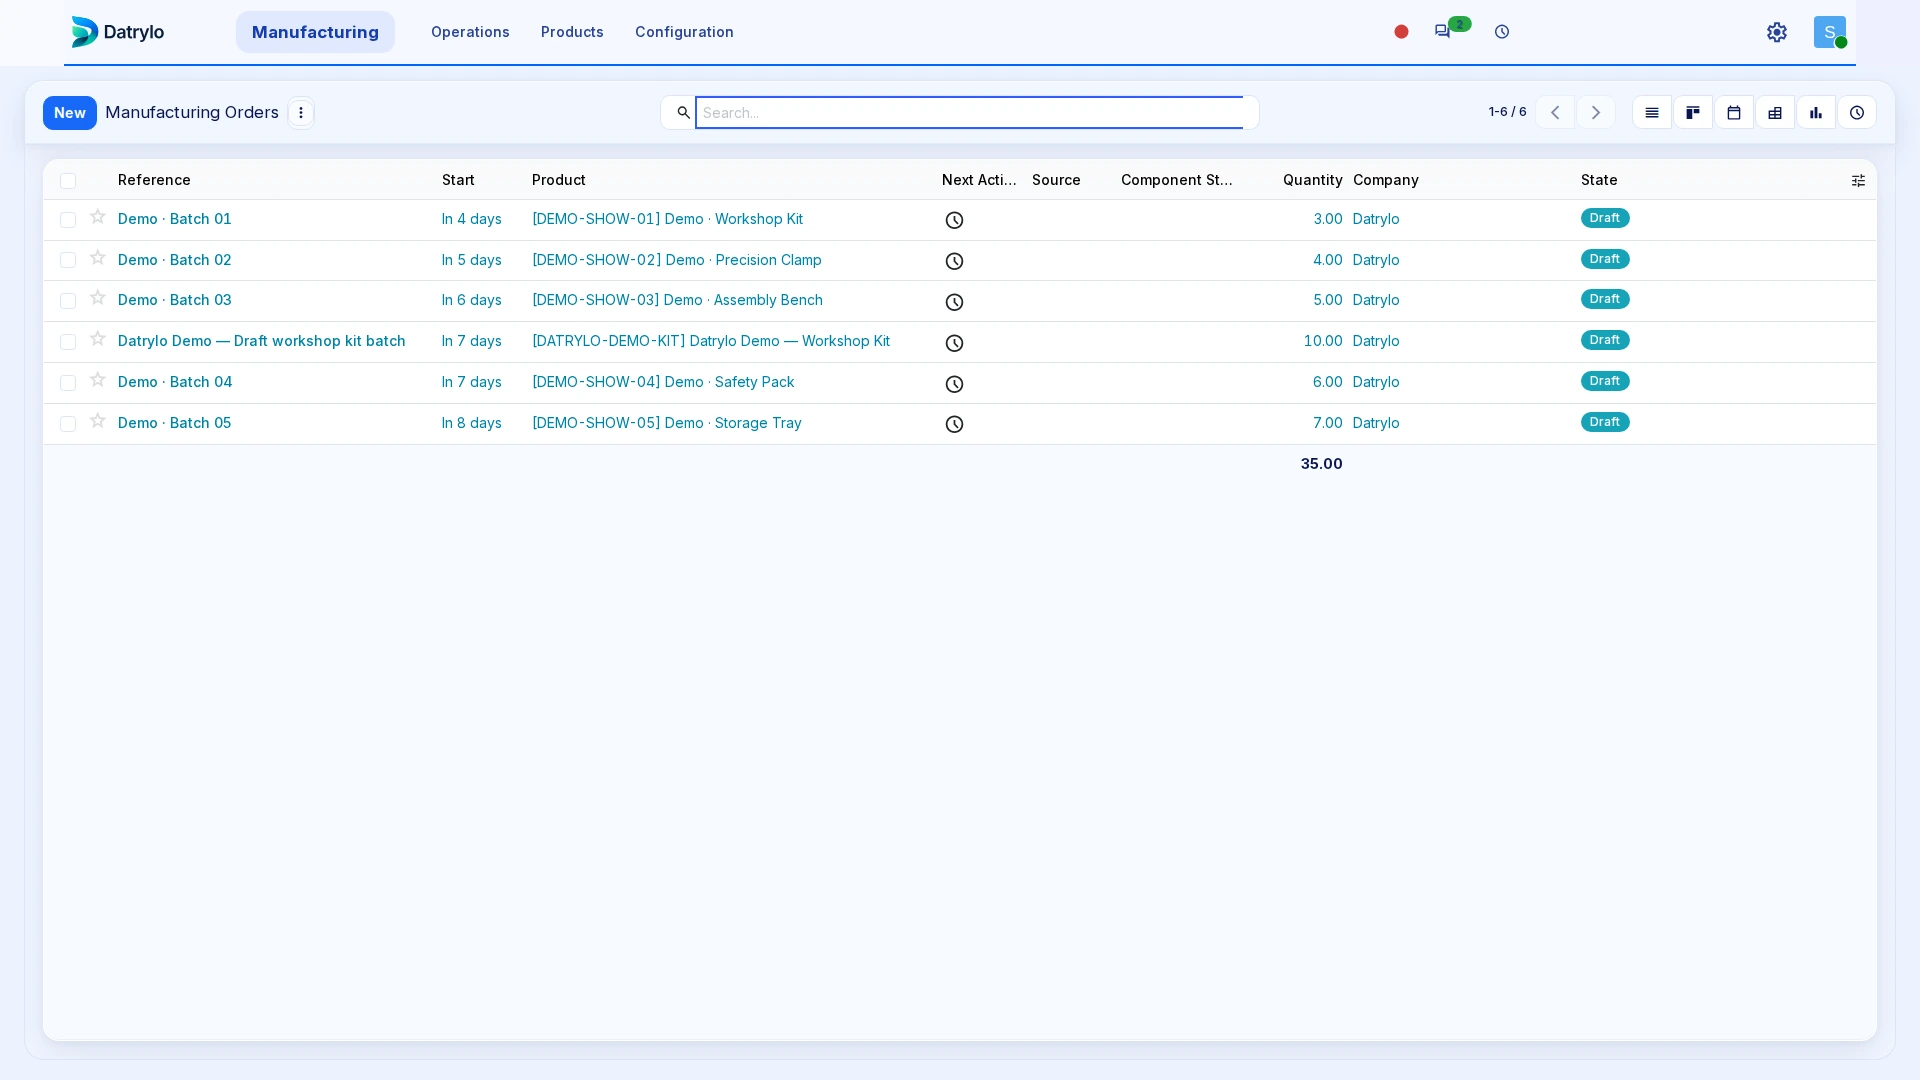Open the Operations menu

point(470,32)
